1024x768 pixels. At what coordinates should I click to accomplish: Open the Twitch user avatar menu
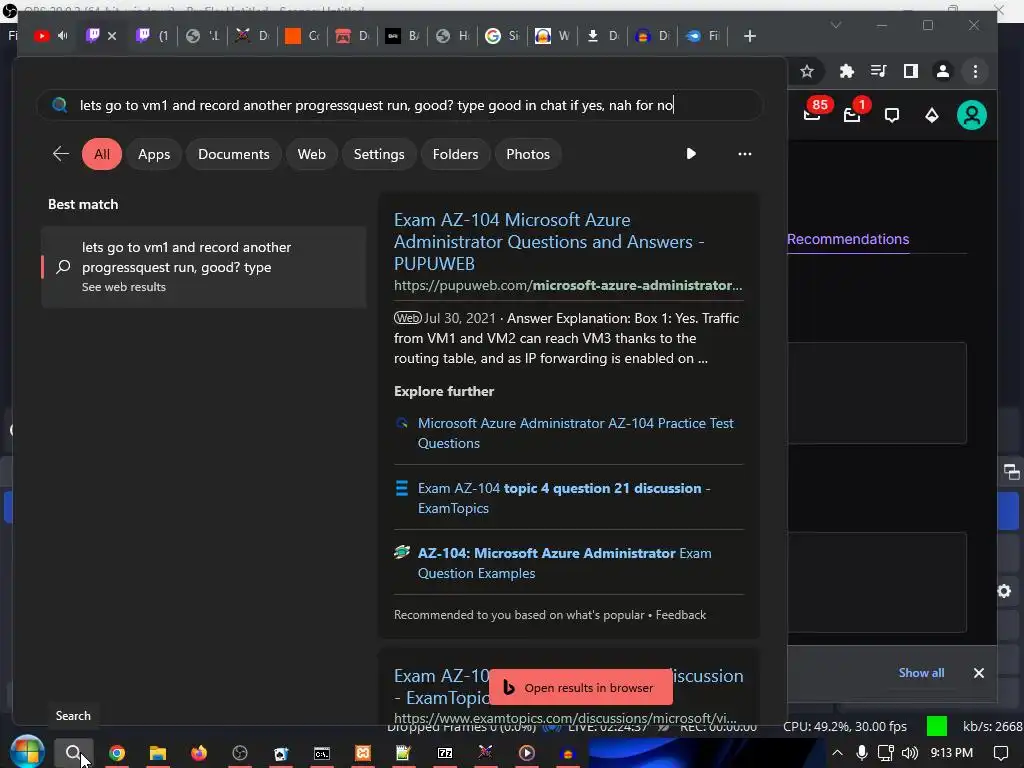(972, 116)
